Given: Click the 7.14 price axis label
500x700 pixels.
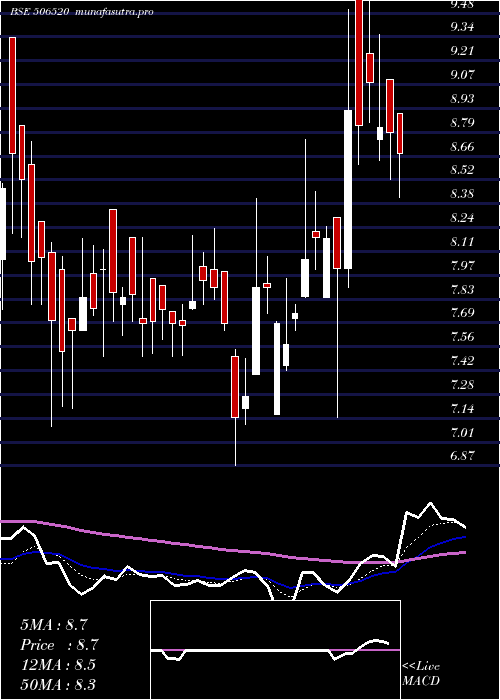Looking at the screenshot, I should coord(462,408).
